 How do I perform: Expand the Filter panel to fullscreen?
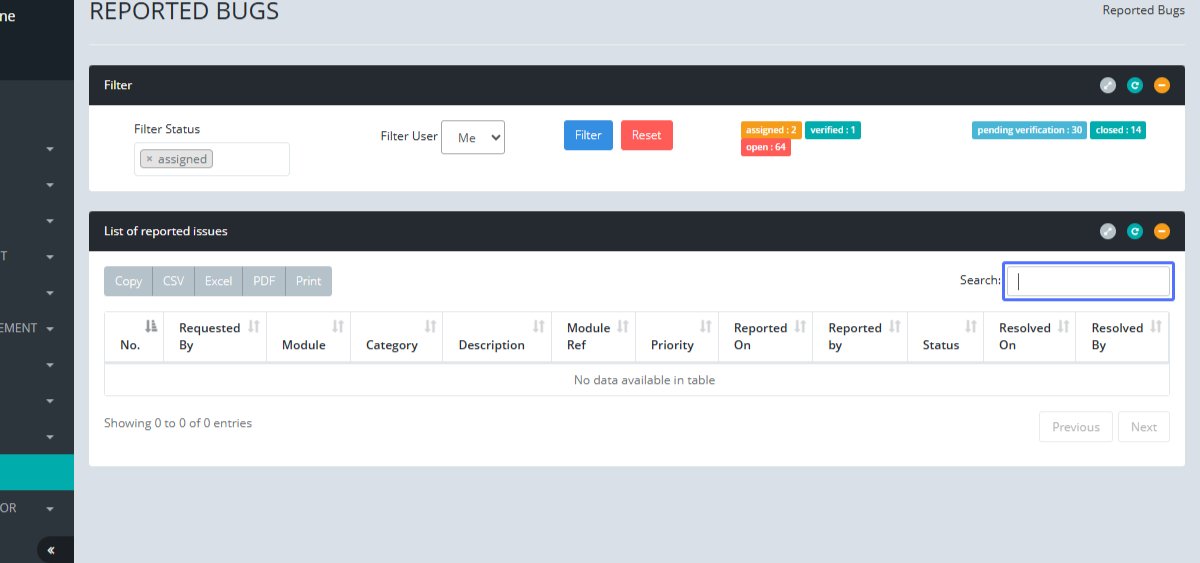pyautogui.click(x=1107, y=85)
